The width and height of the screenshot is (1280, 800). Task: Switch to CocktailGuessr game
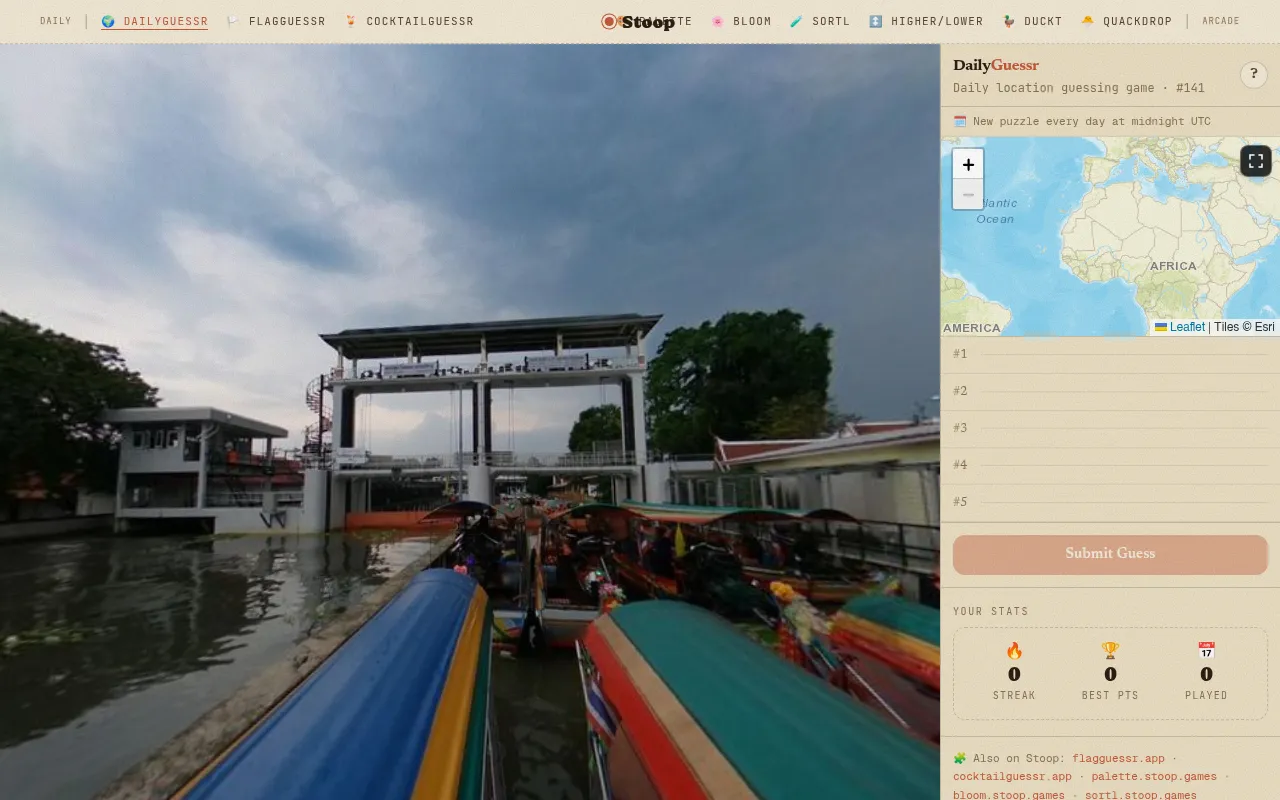tap(409, 21)
